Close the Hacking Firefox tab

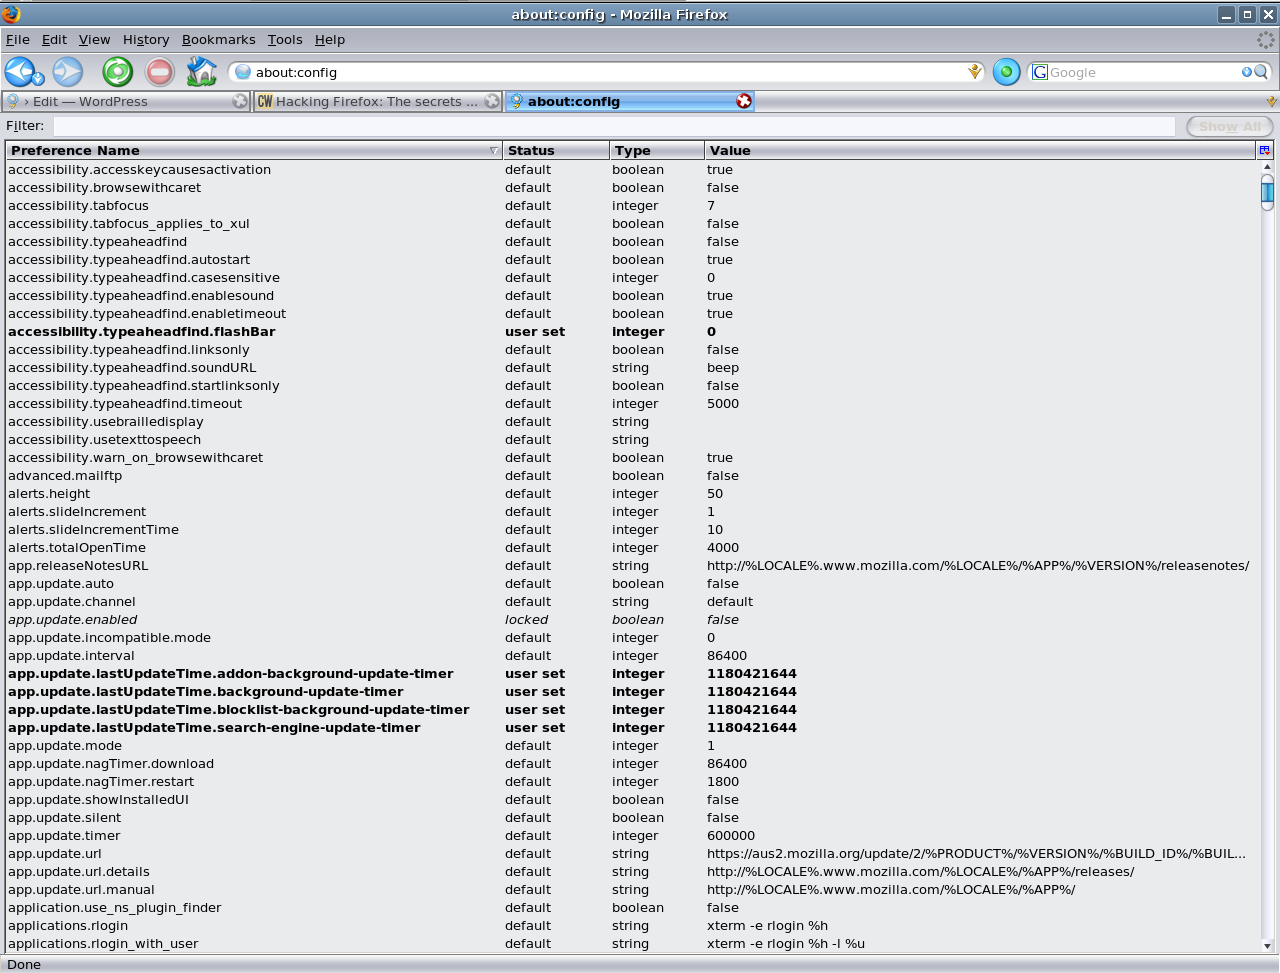pyautogui.click(x=492, y=101)
